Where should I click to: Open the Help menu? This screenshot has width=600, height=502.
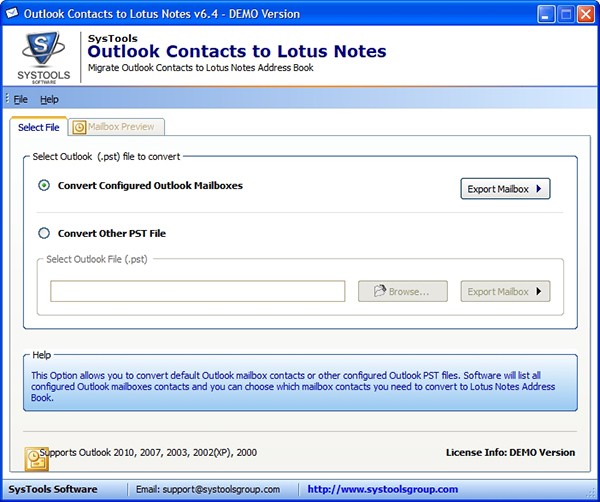click(49, 100)
